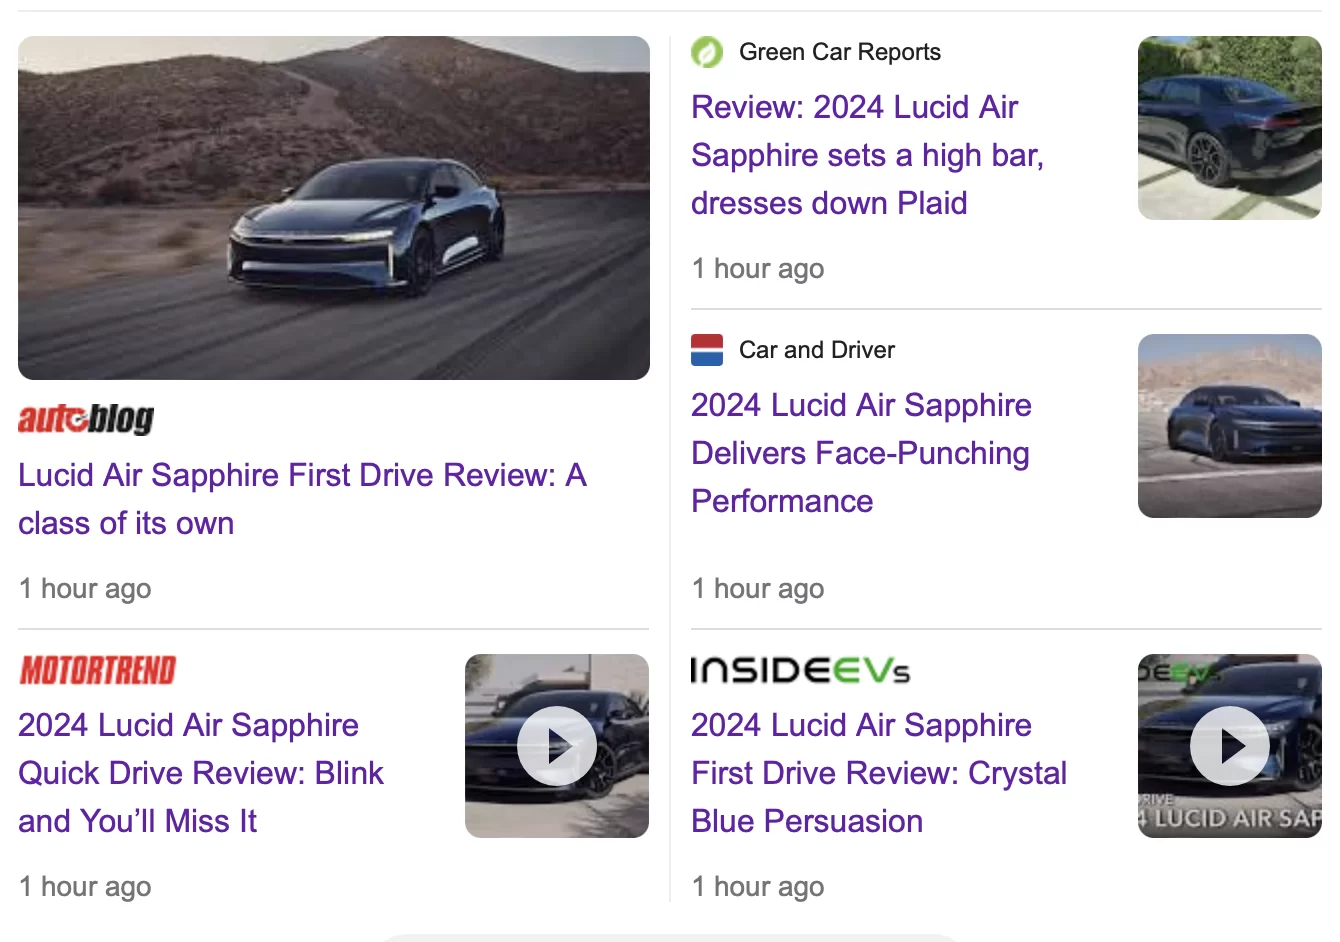Click the Car and Driver flag icon
Viewport: 1340px width, 942px height.
pyautogui.click(x=707, y=350)
